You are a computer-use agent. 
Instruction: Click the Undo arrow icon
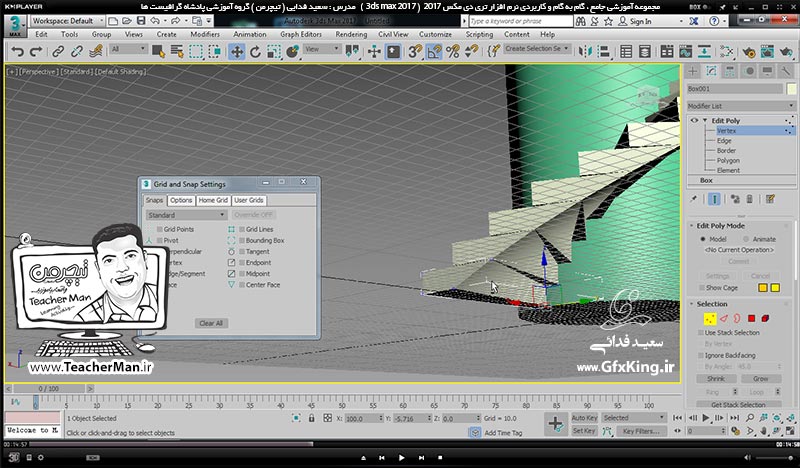(17, 52)
